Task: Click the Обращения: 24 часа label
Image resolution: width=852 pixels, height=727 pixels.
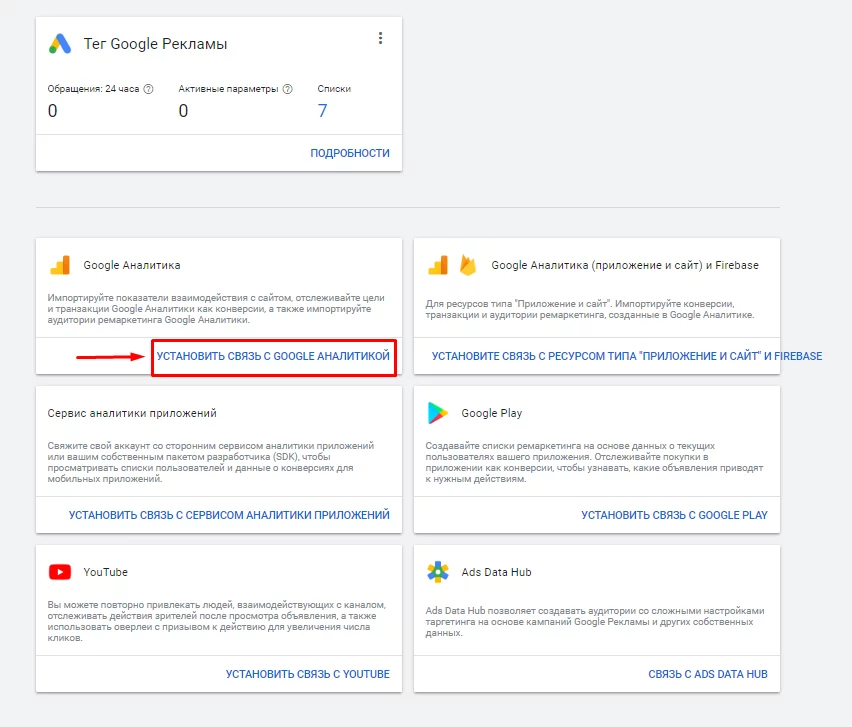Action: (x=93, y=89)
